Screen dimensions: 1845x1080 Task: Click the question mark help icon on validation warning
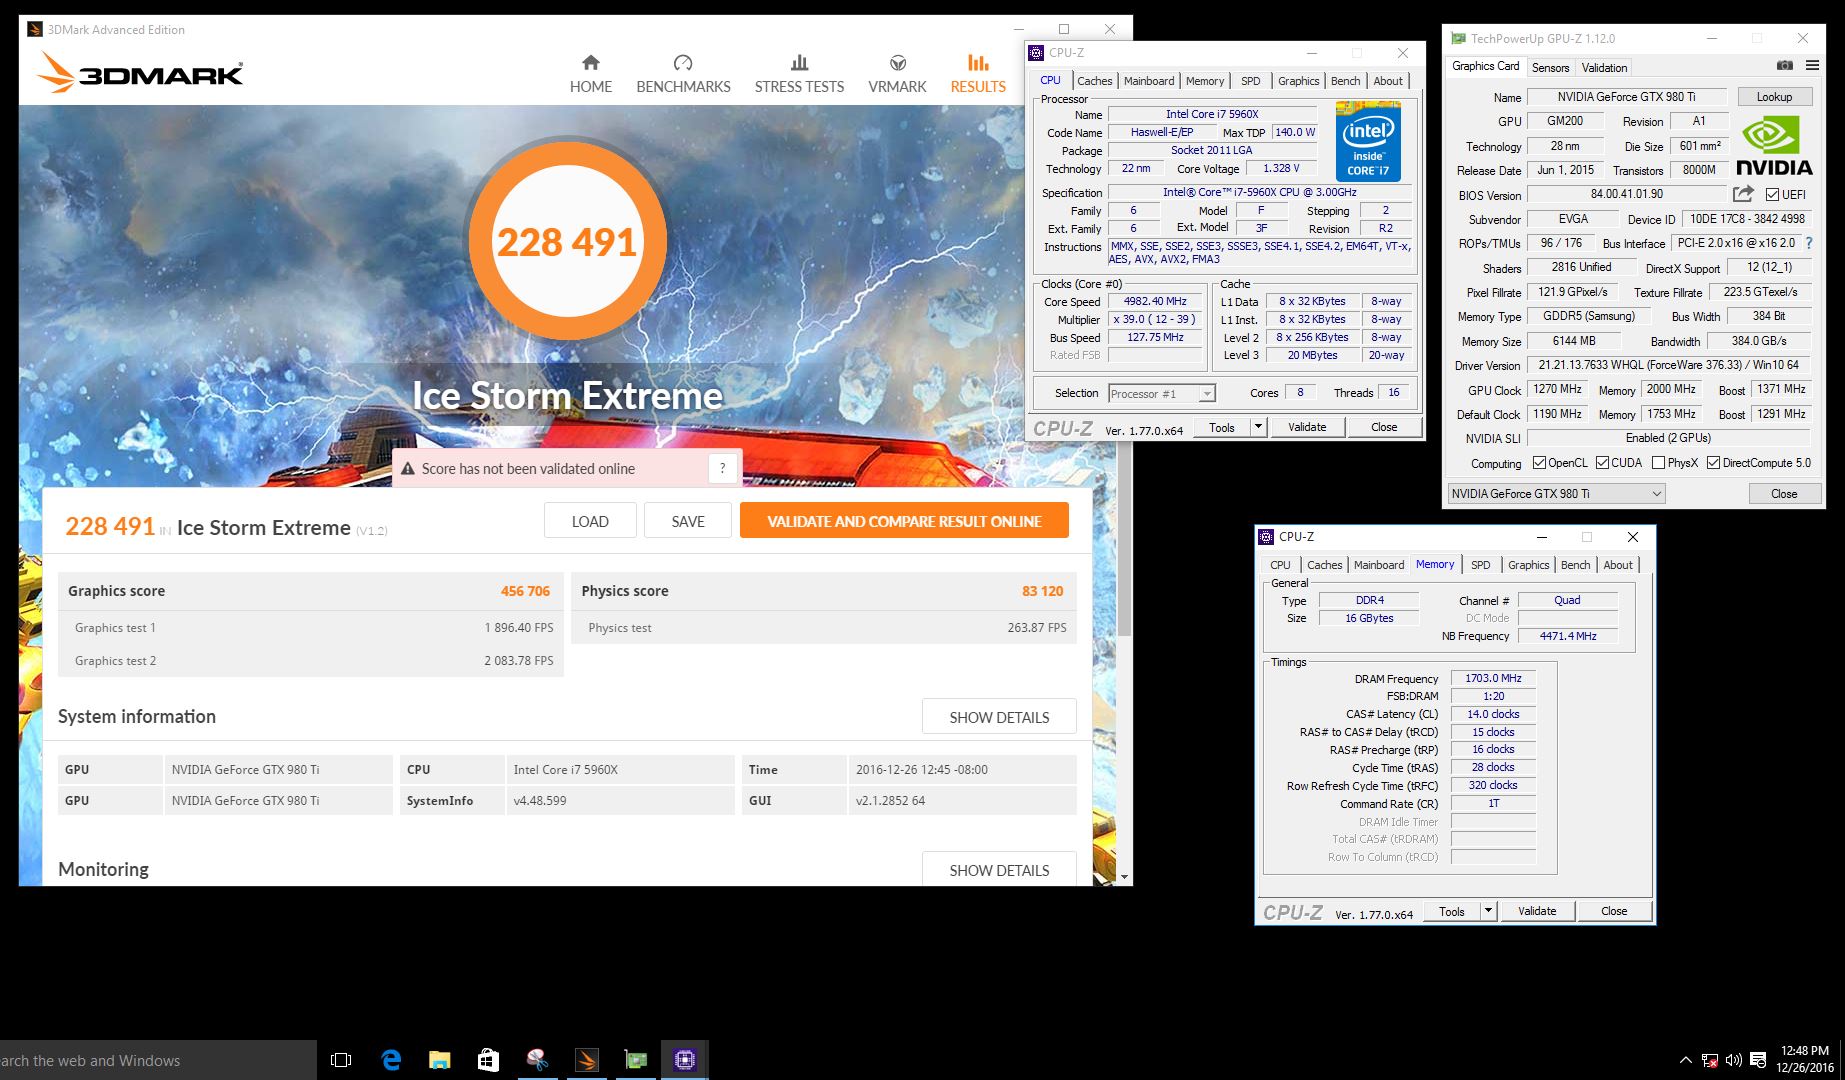point(722,468)
